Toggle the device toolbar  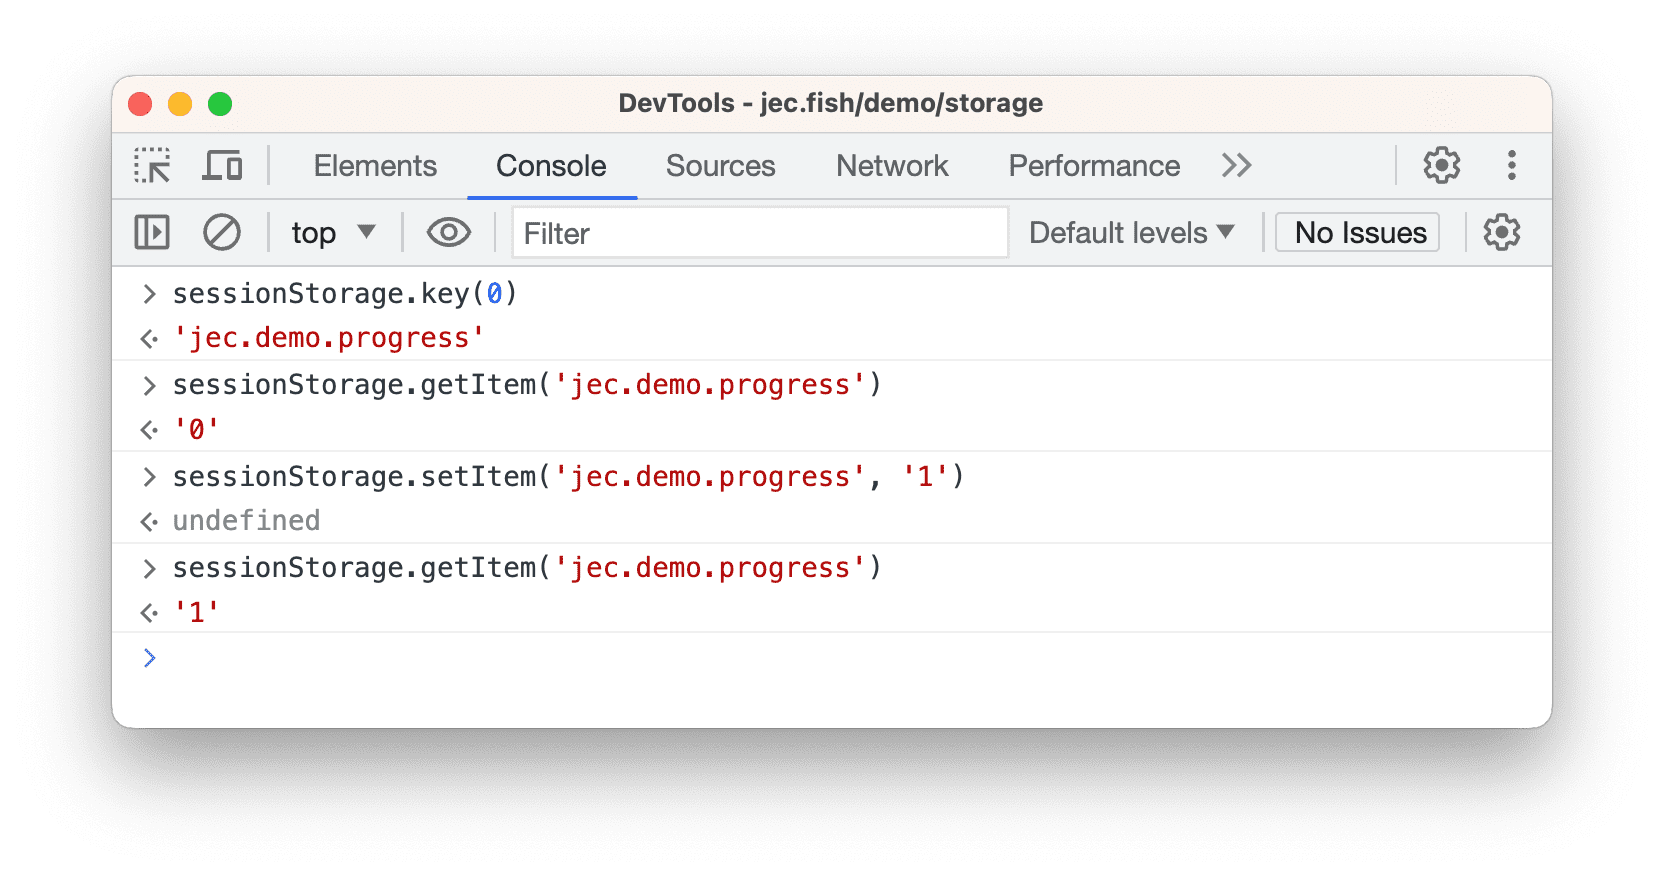pyautogui.click(x=222, y=165)
